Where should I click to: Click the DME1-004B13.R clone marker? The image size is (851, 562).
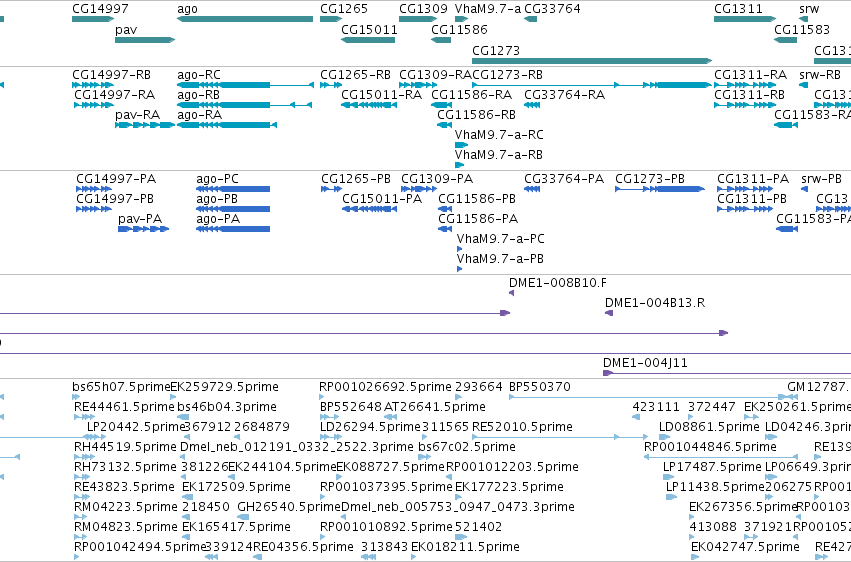pyautogui.click(x=609, y=313)
